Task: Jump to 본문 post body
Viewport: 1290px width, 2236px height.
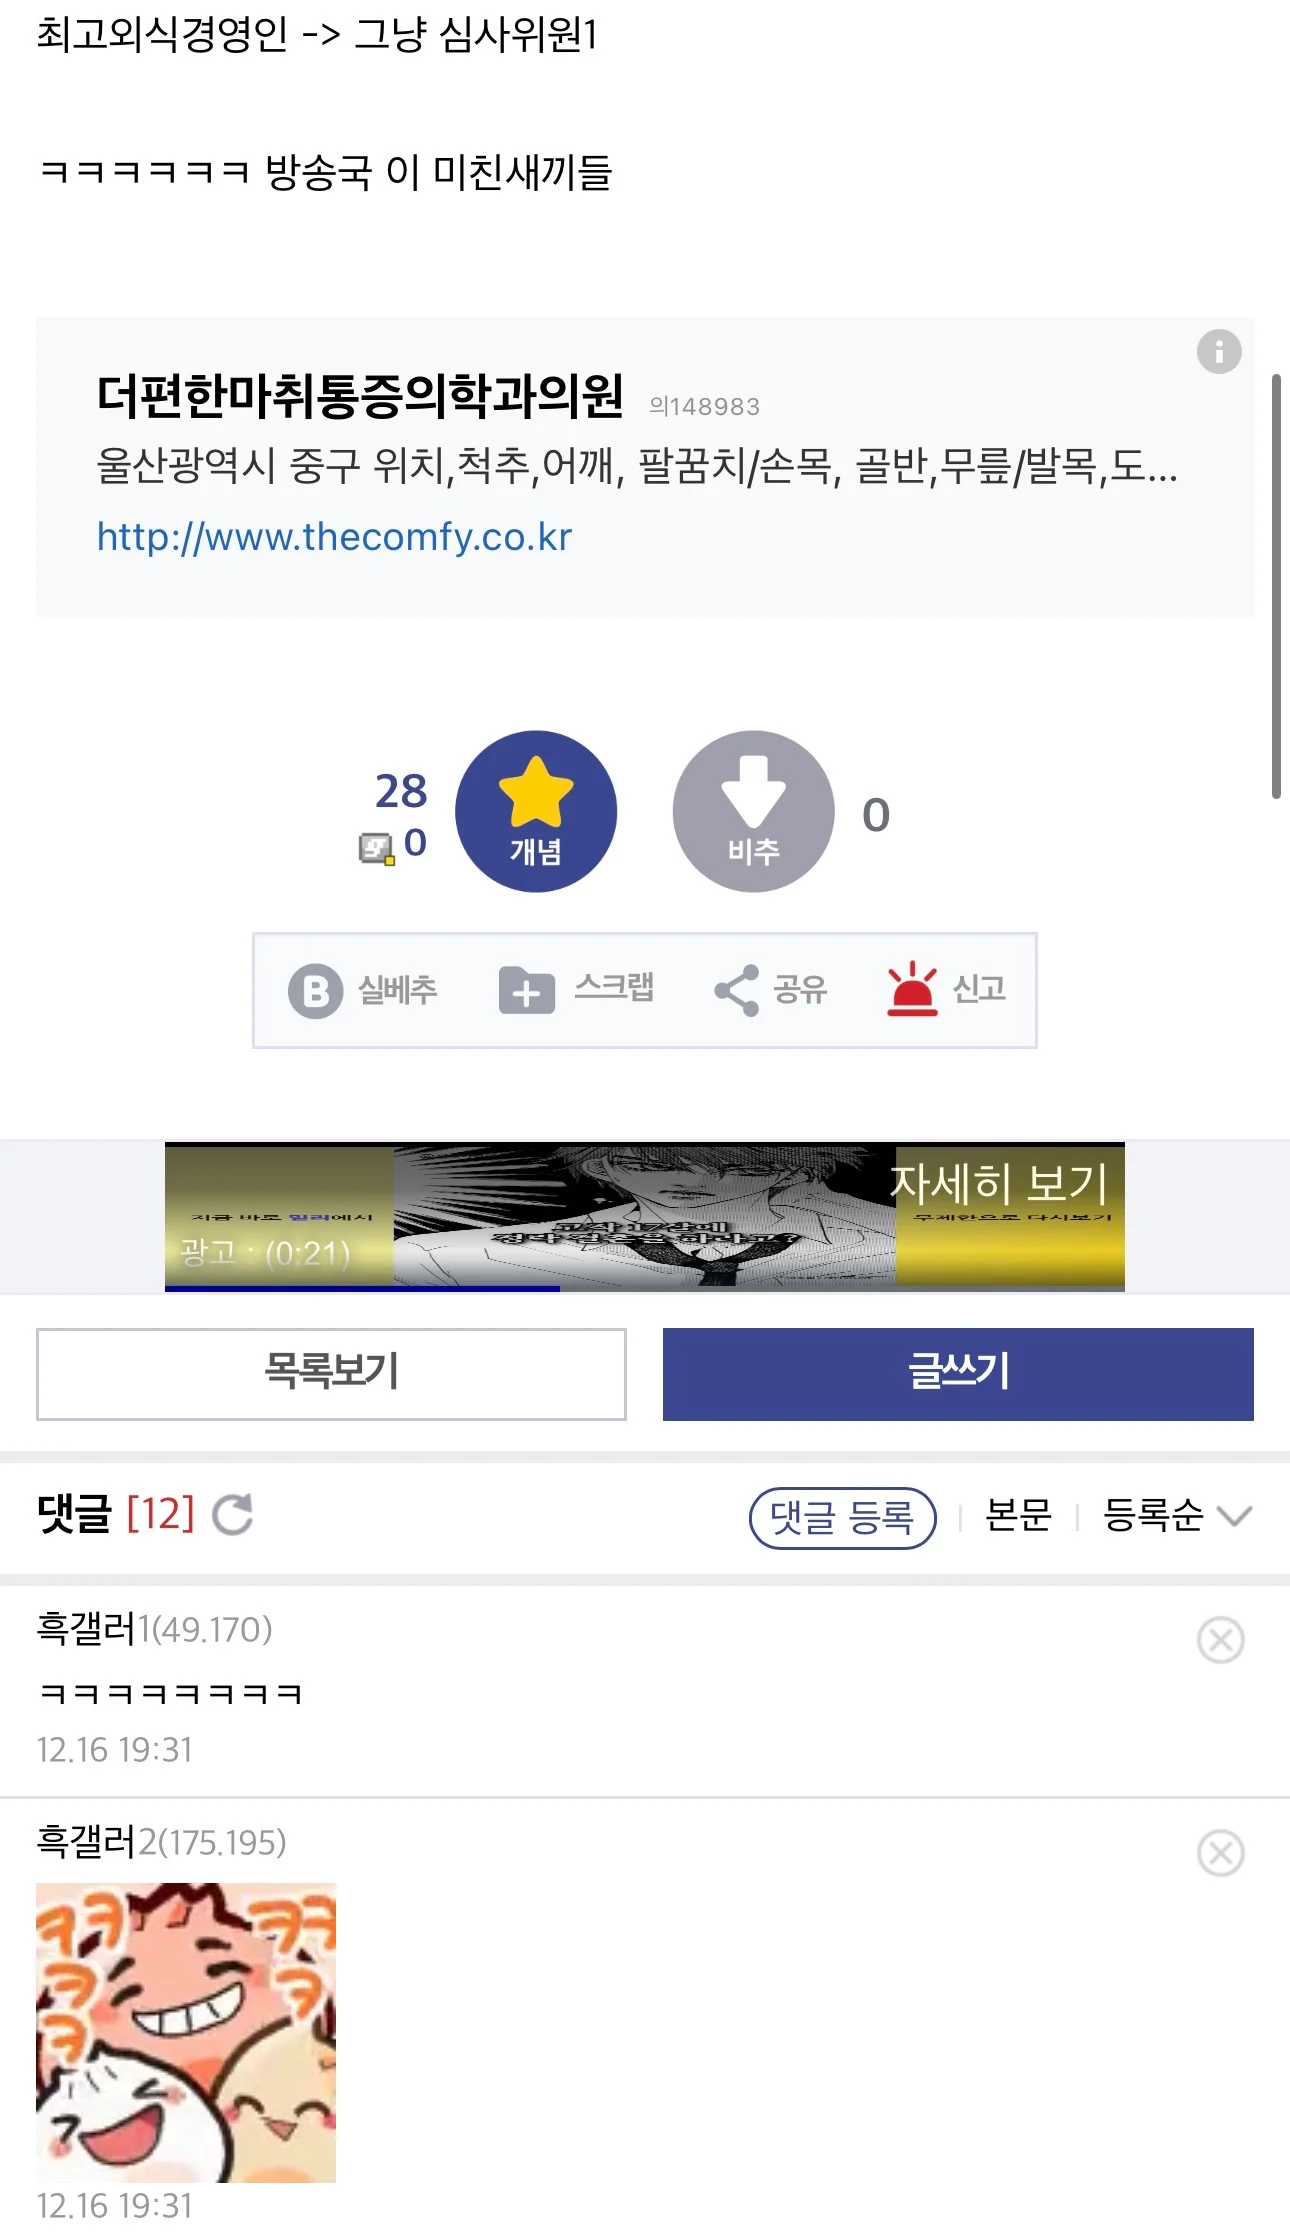Action: [1018, 1515]
